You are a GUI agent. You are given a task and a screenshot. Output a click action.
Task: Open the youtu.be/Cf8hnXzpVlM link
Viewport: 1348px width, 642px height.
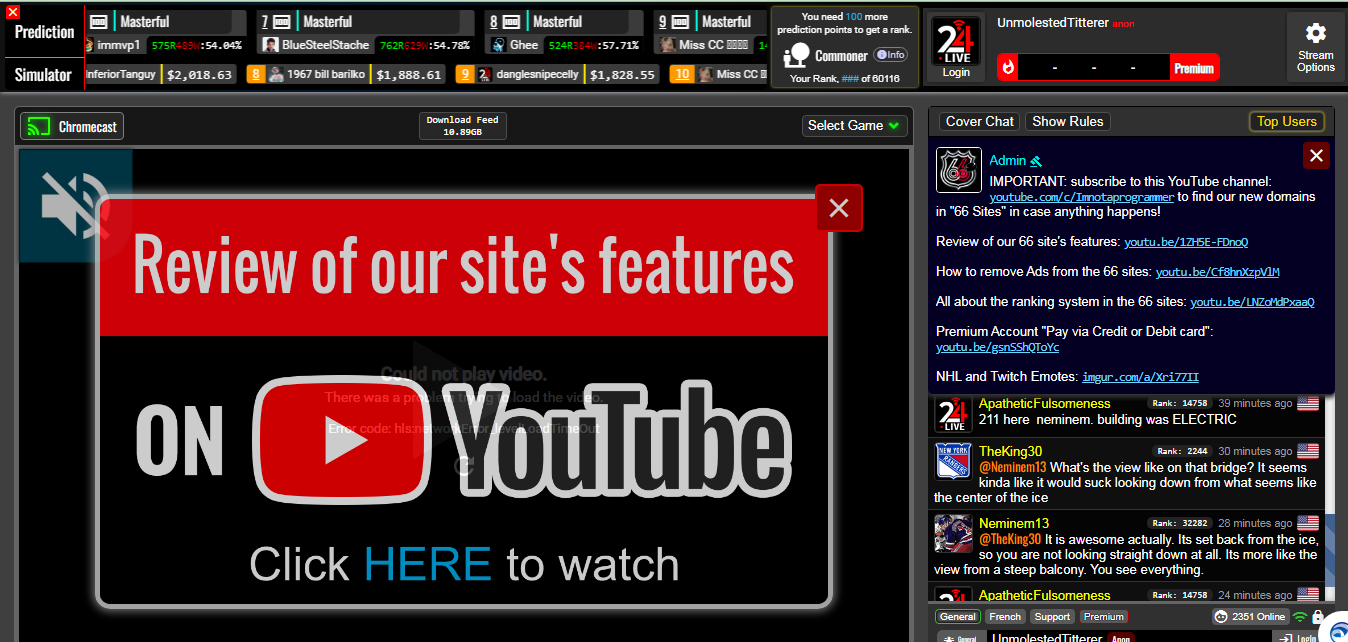point(1218,272)
